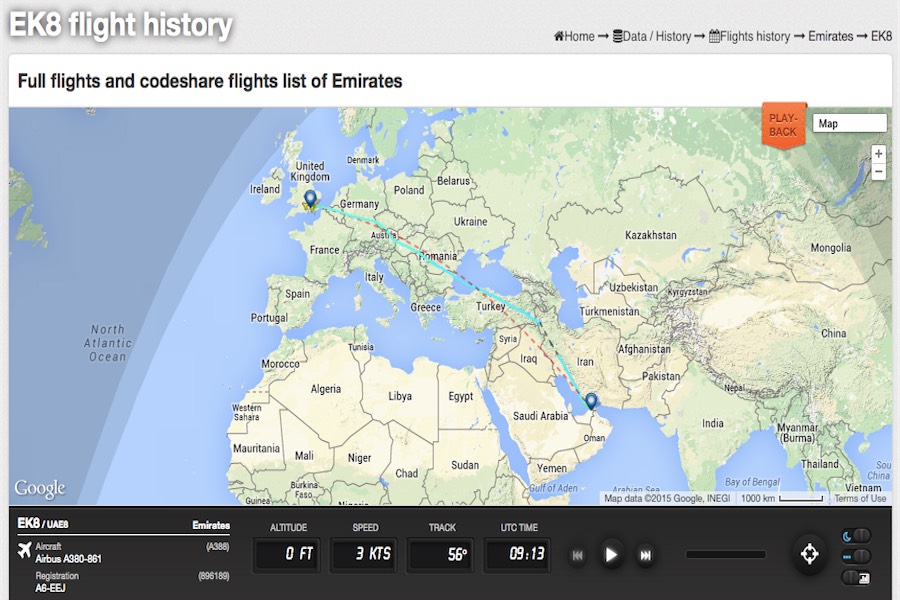Click the TRACK 56° readout
The width and height of the screenshot is (900, 600).
pyautogui.click(x=440, y=554)
